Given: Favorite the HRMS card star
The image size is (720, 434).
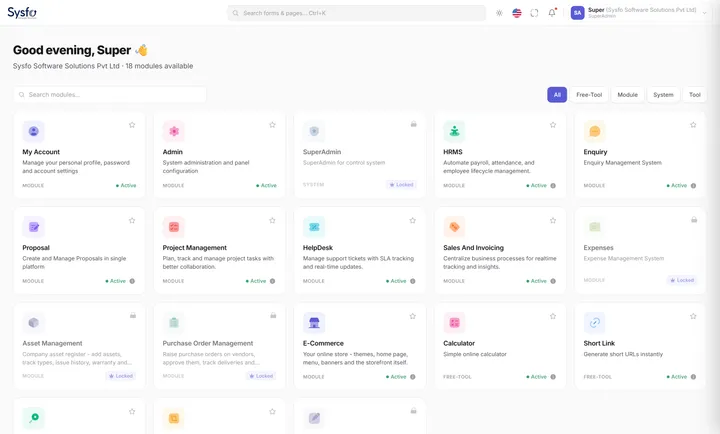Looking at the screenshot, I should 553,125.
